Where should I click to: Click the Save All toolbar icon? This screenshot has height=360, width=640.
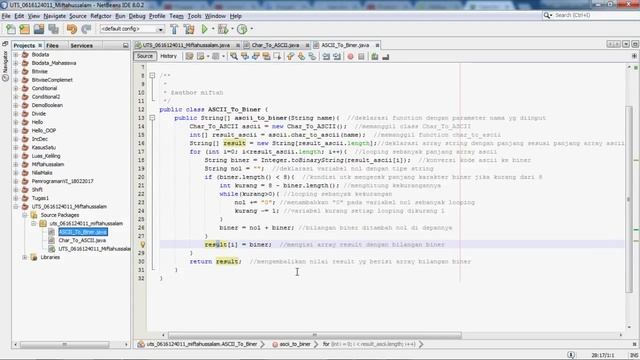coord(53,29)
